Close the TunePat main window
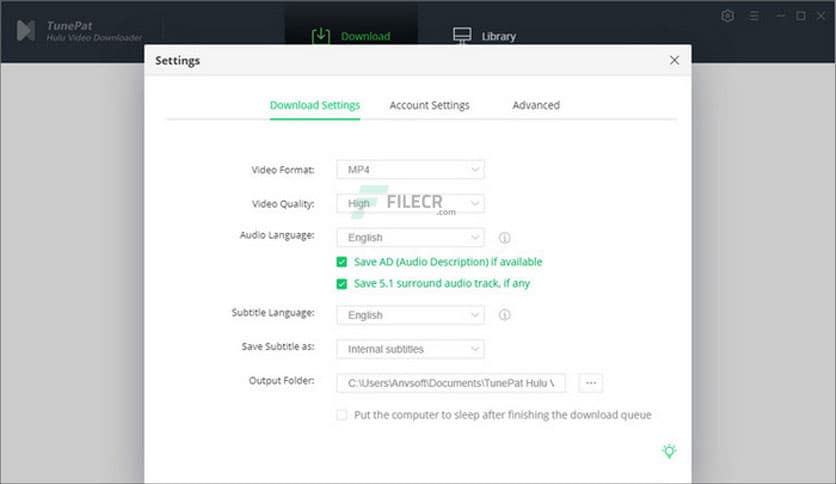 [x=821, y=16]
